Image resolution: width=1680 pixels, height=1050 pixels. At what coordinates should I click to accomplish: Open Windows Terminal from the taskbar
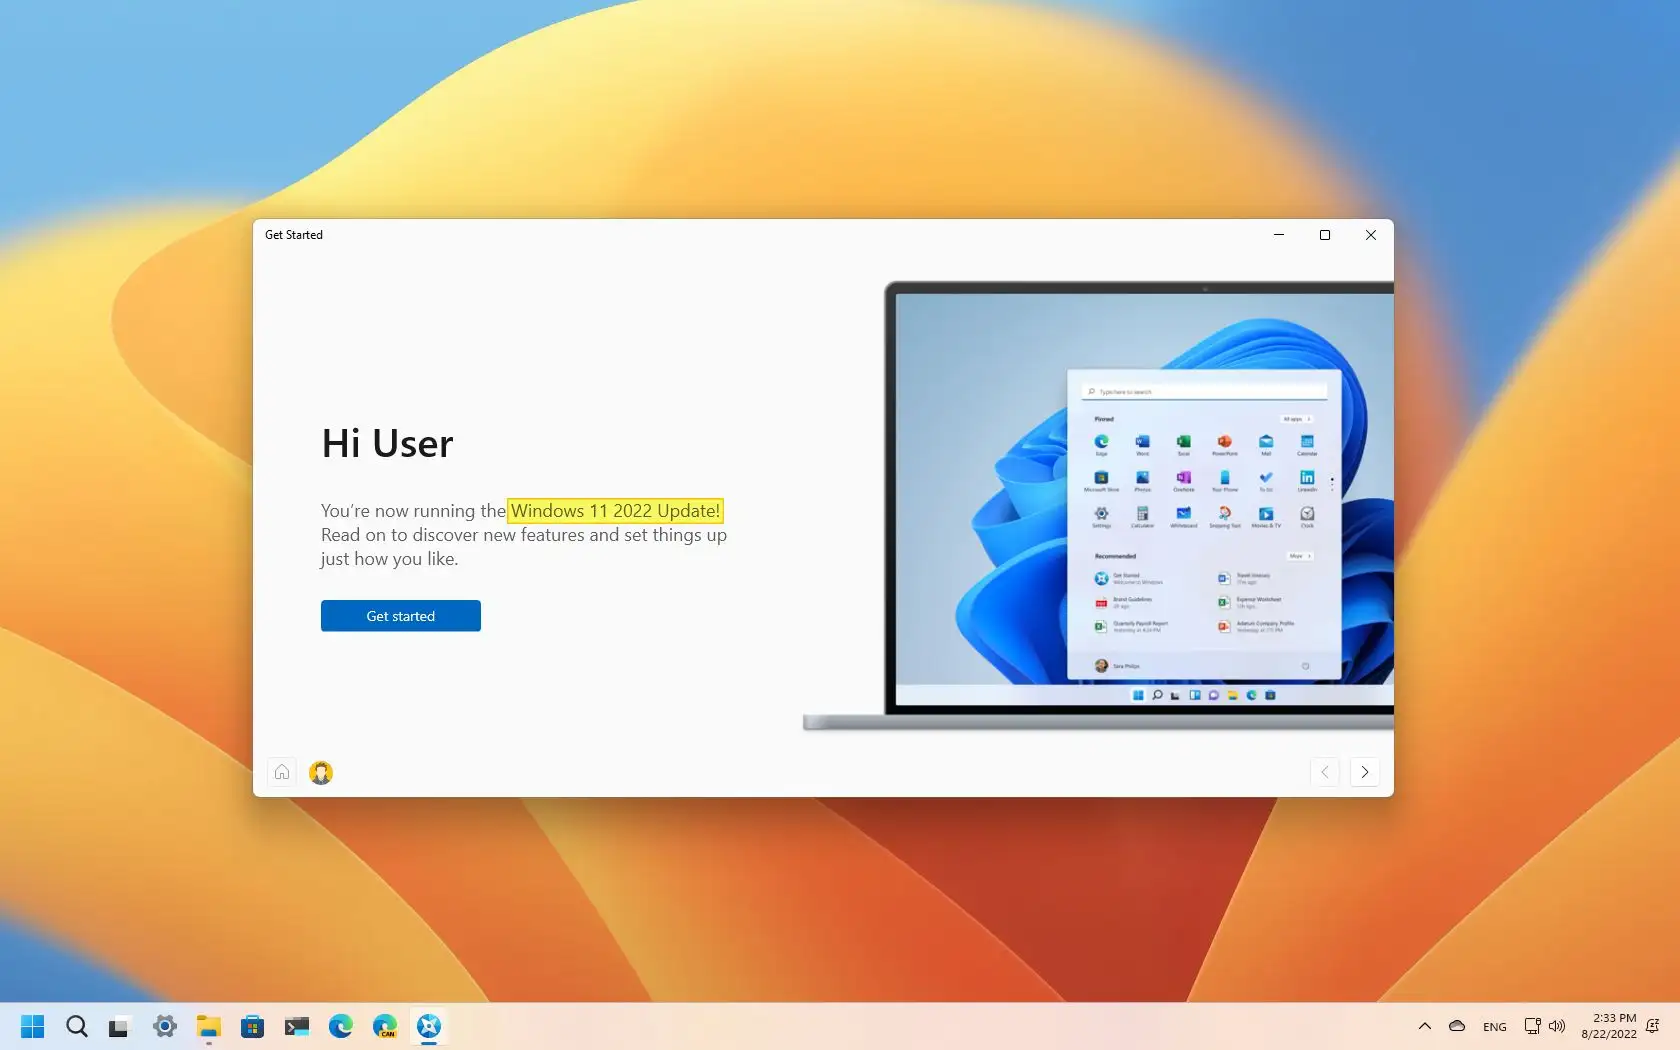point(297,1026)
